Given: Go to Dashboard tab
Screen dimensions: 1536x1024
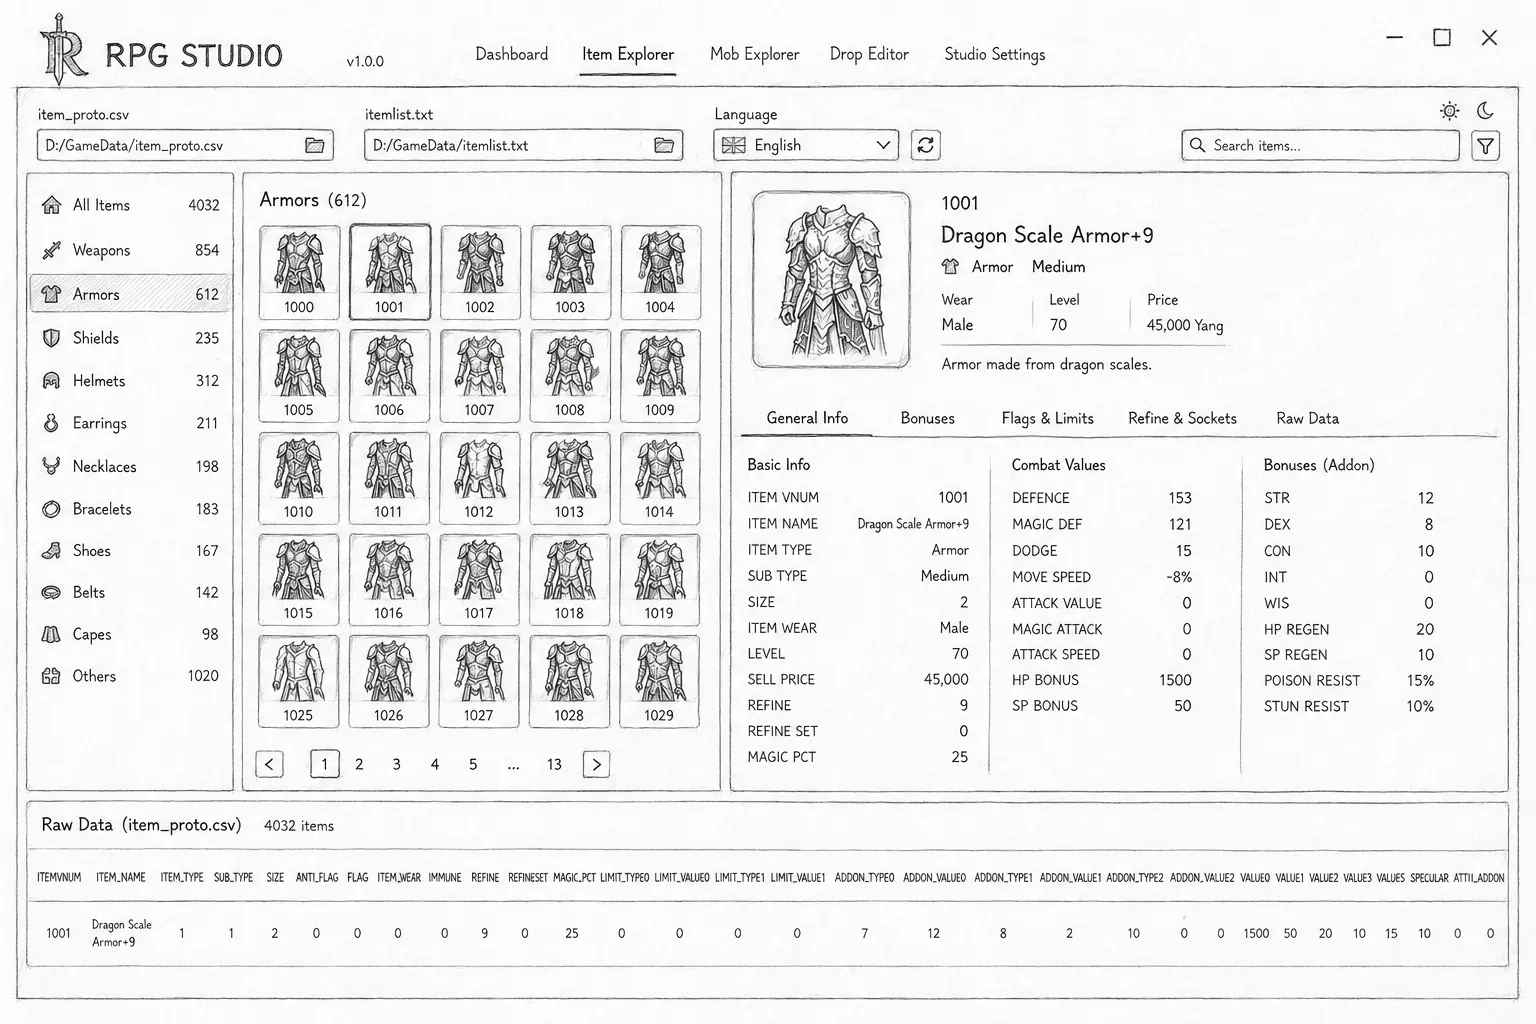Looking at the screenshot, I should [511, 54].
